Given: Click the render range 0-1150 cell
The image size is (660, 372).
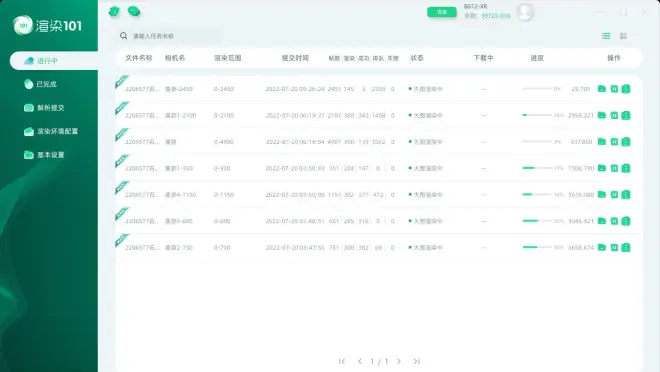Looking at the screenshot, I should [x=224, y=194].
